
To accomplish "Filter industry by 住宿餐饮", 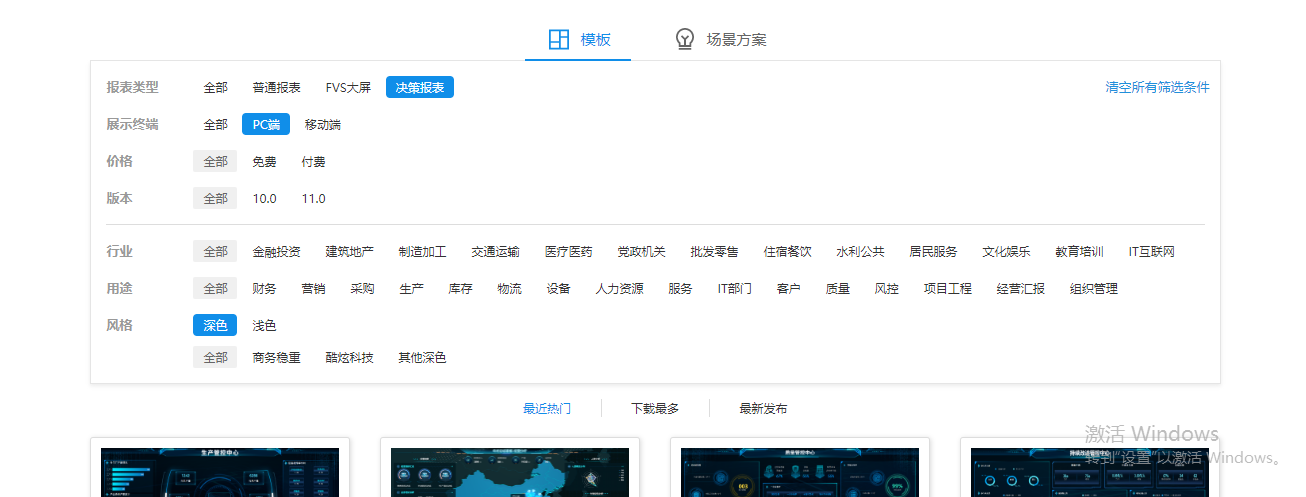I will pyautogui.click(x=787, y=251).
